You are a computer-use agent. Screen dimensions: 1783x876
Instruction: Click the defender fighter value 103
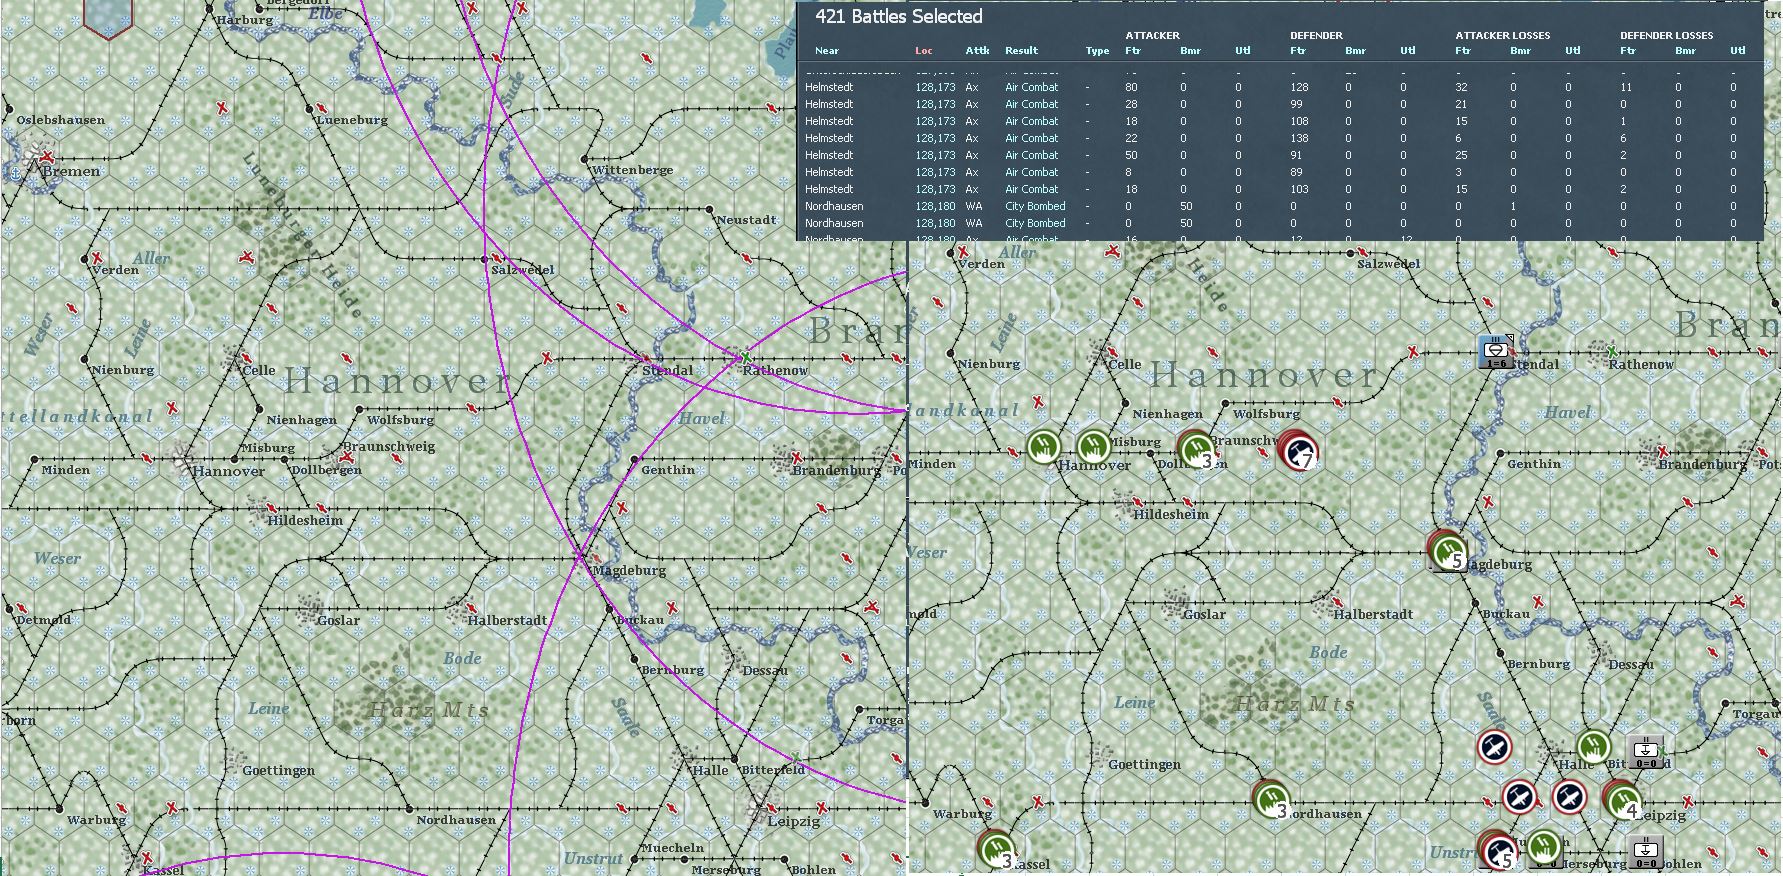[1299, 189]
